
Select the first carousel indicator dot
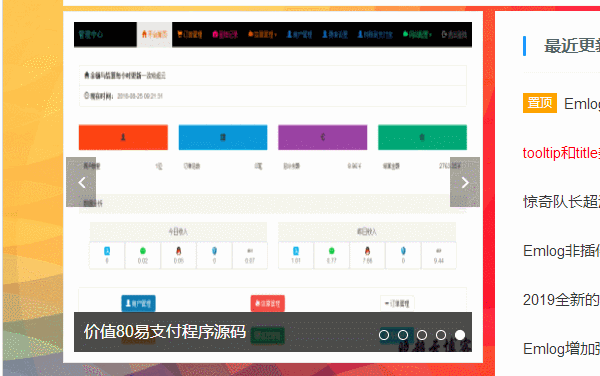point(384,335)
